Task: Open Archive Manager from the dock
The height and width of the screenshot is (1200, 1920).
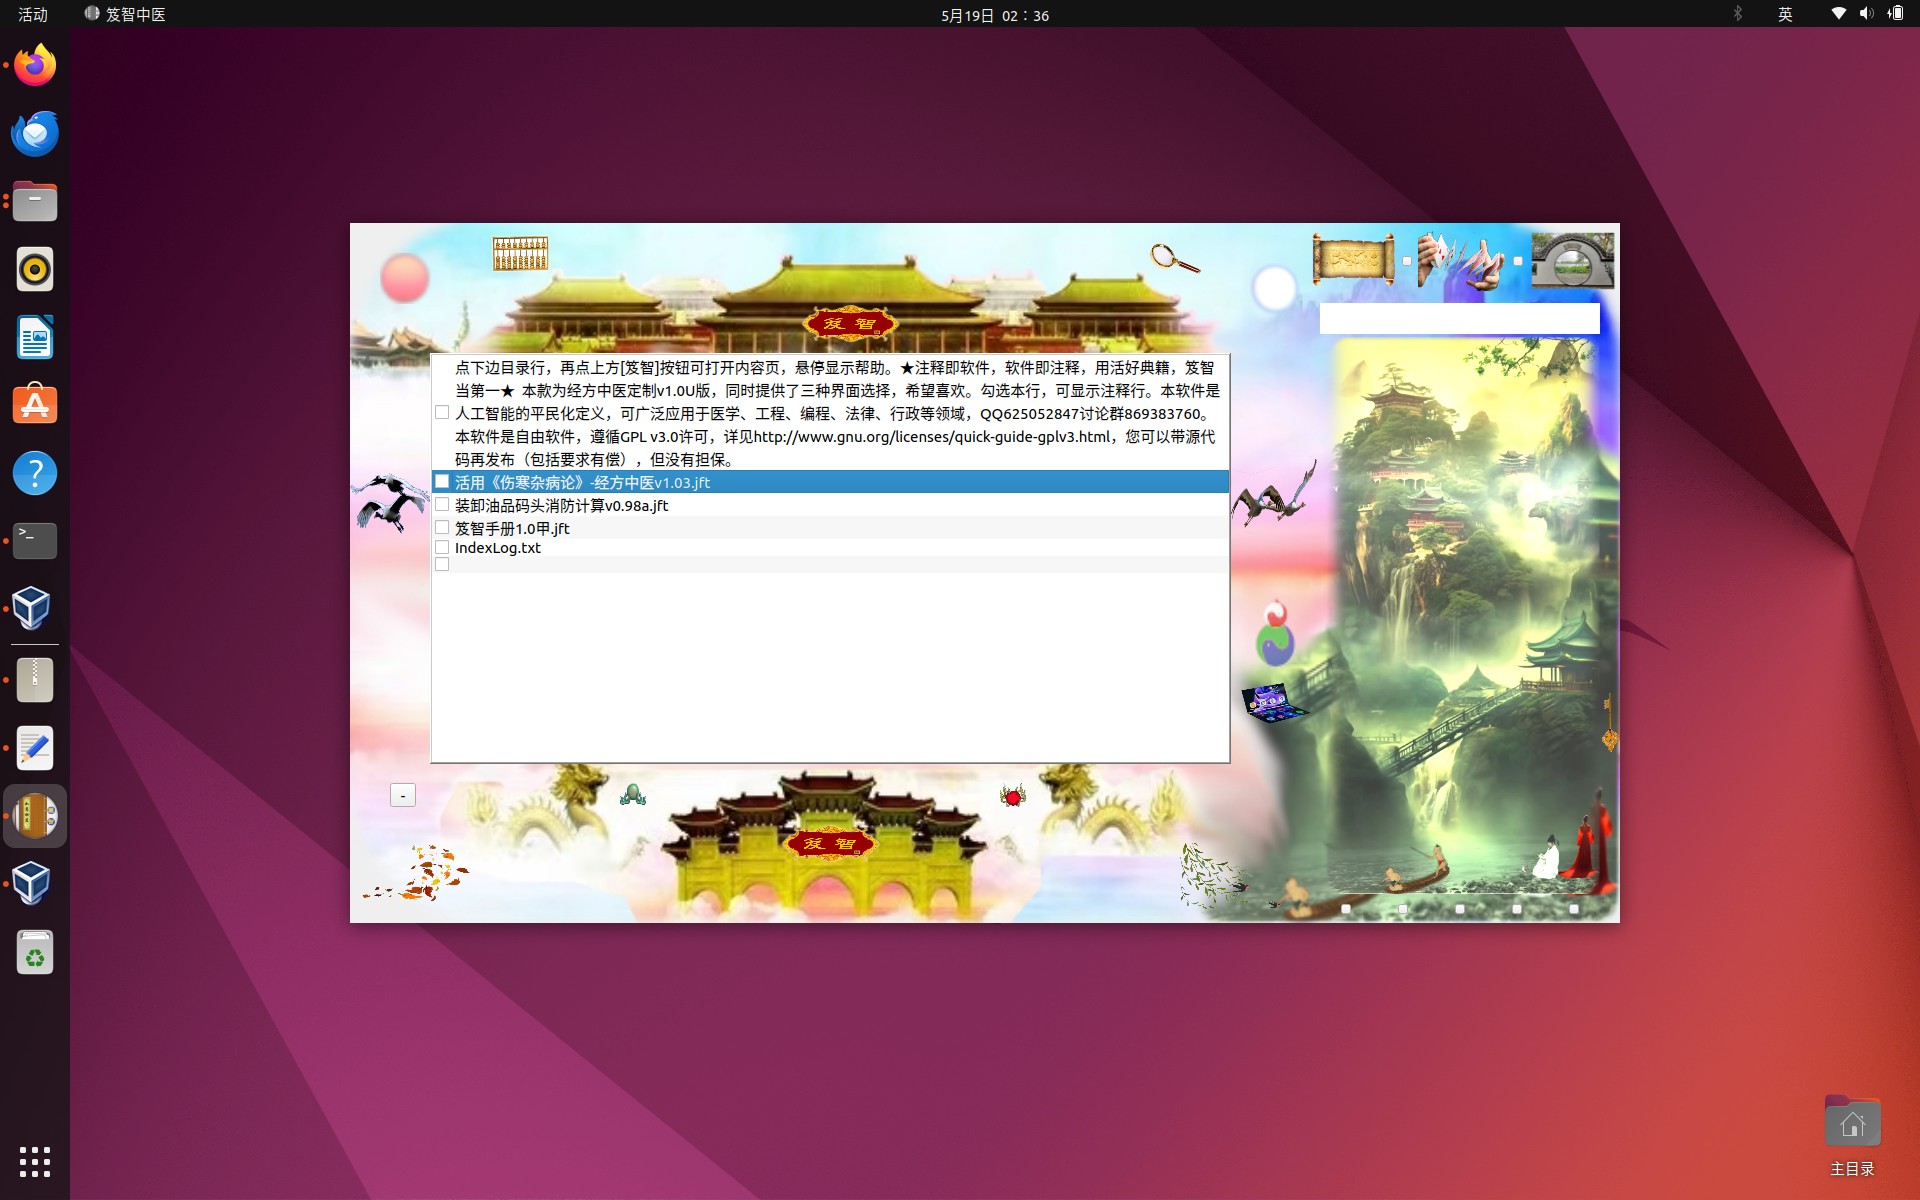Action: pos(35,680)
